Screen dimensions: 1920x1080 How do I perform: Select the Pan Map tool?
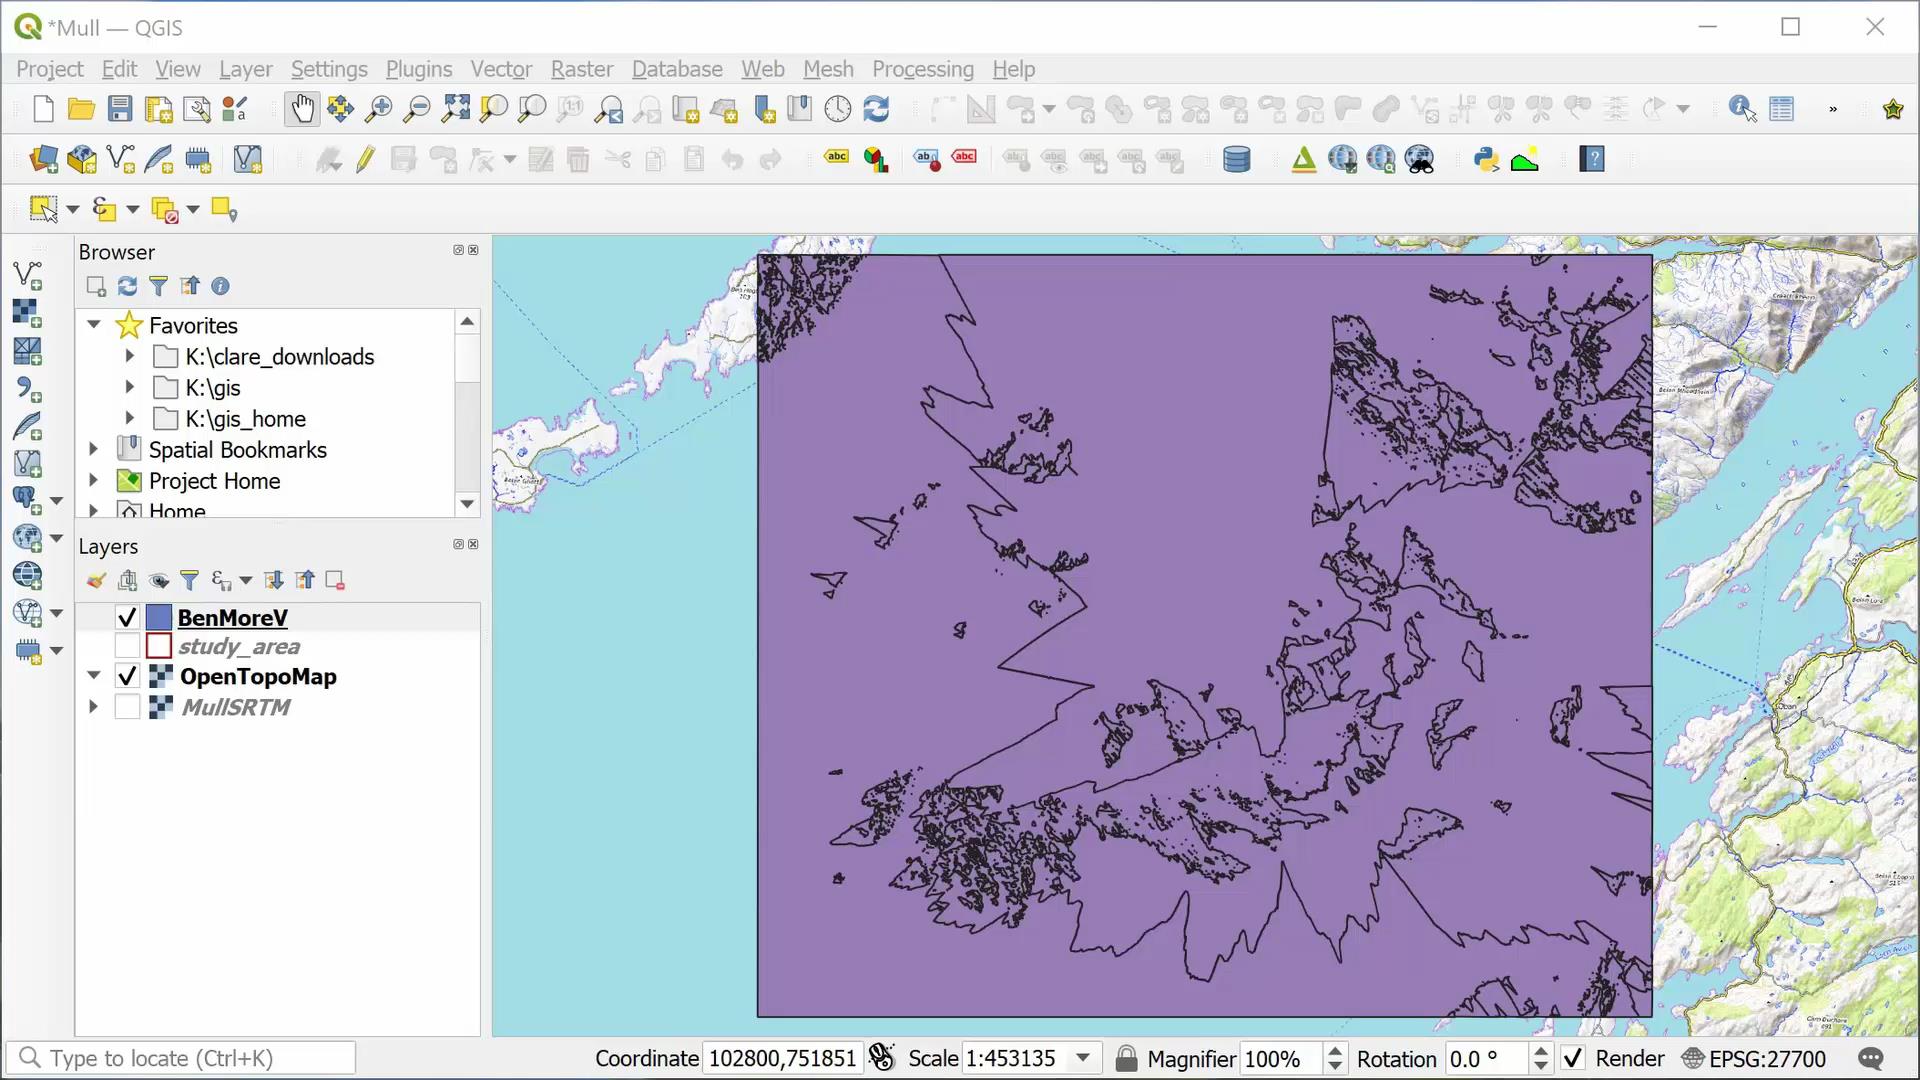click(302, 109)
